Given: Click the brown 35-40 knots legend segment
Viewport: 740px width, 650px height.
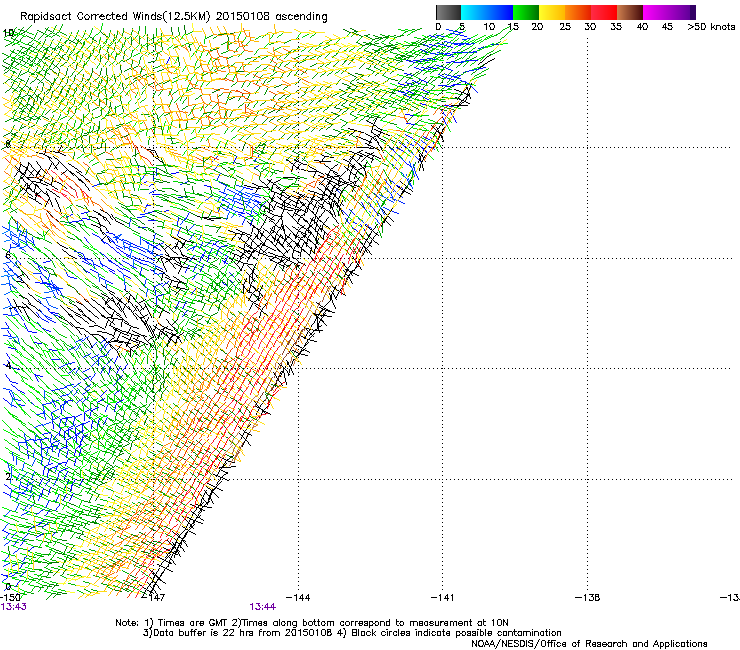Looking at the screenshot, I should [x=630, y=12].
